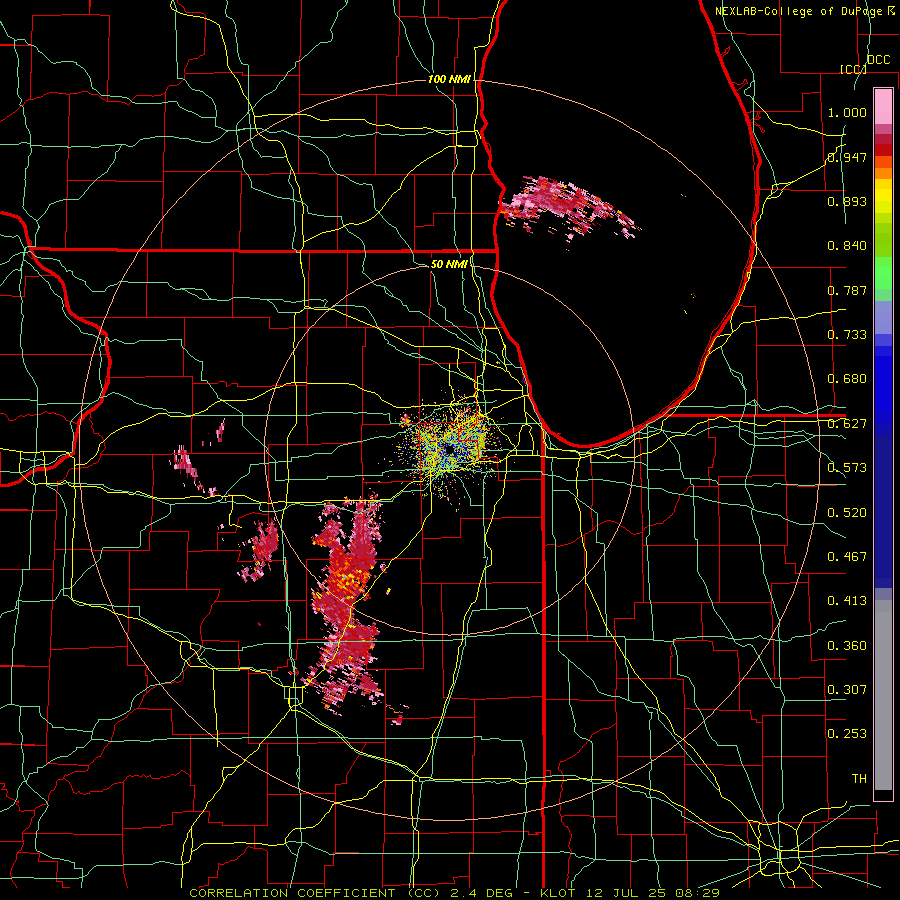The image size is (900, 900).
Task: Select the 0.680 scale value
Action: (x=847, y=379)
